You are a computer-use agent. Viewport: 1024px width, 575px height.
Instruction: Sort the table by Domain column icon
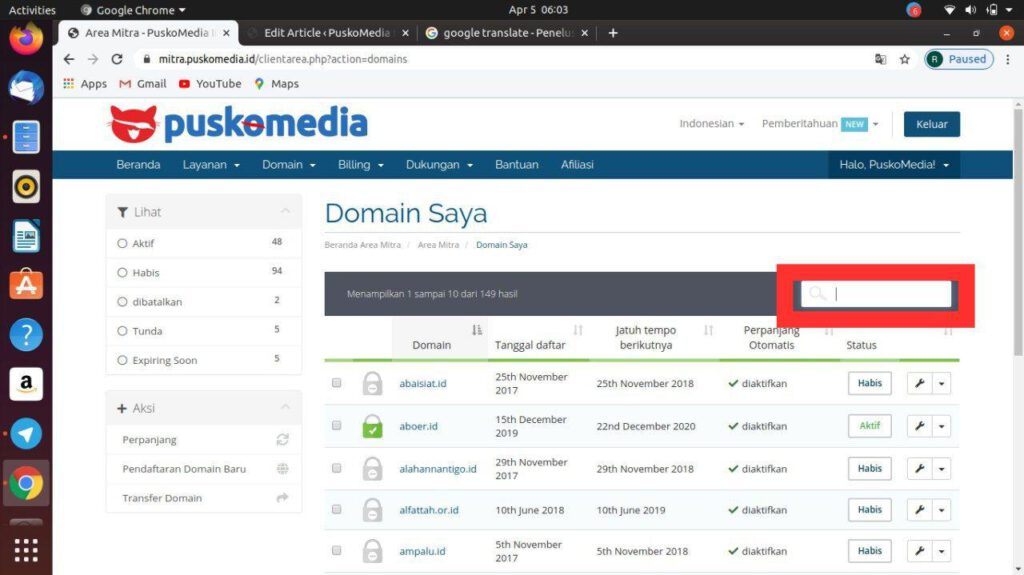click(x=477, y=330)
